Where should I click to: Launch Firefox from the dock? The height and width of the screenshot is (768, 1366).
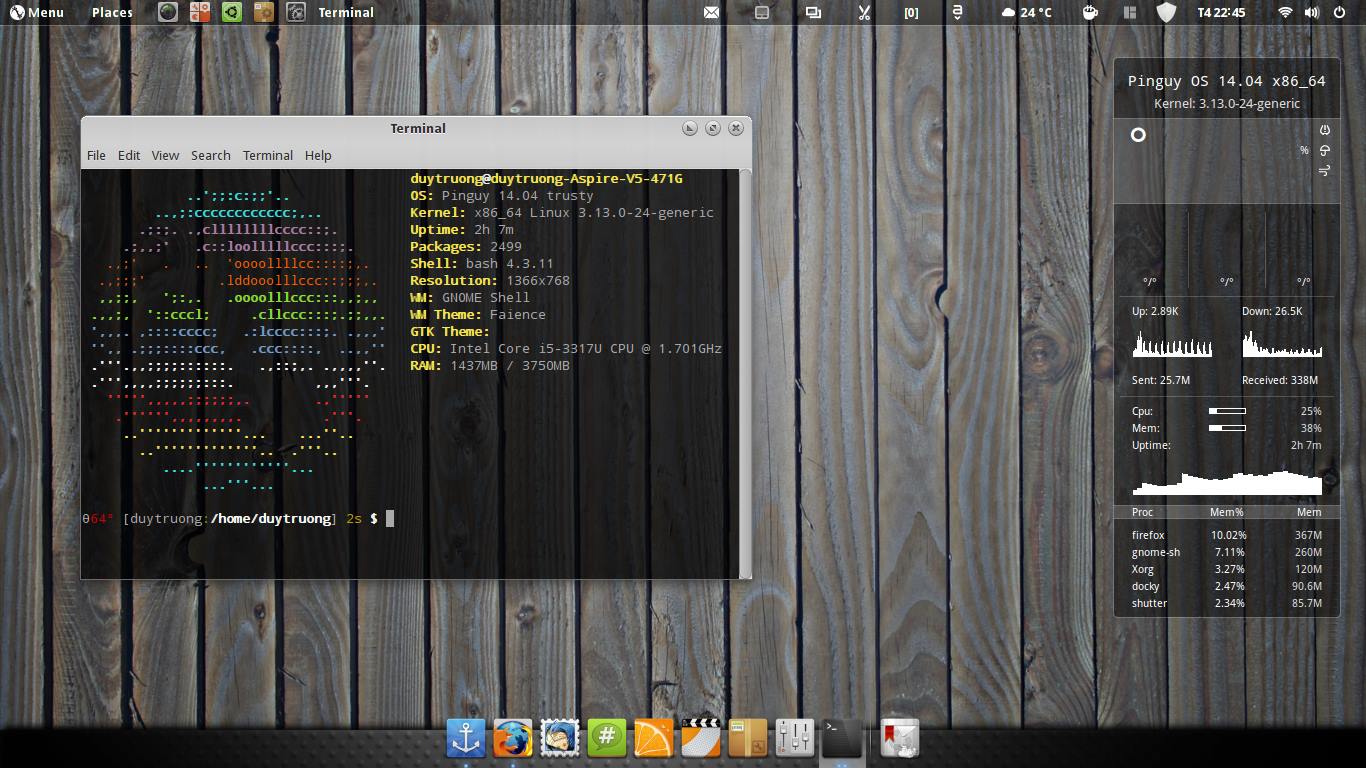pos(513,738)
